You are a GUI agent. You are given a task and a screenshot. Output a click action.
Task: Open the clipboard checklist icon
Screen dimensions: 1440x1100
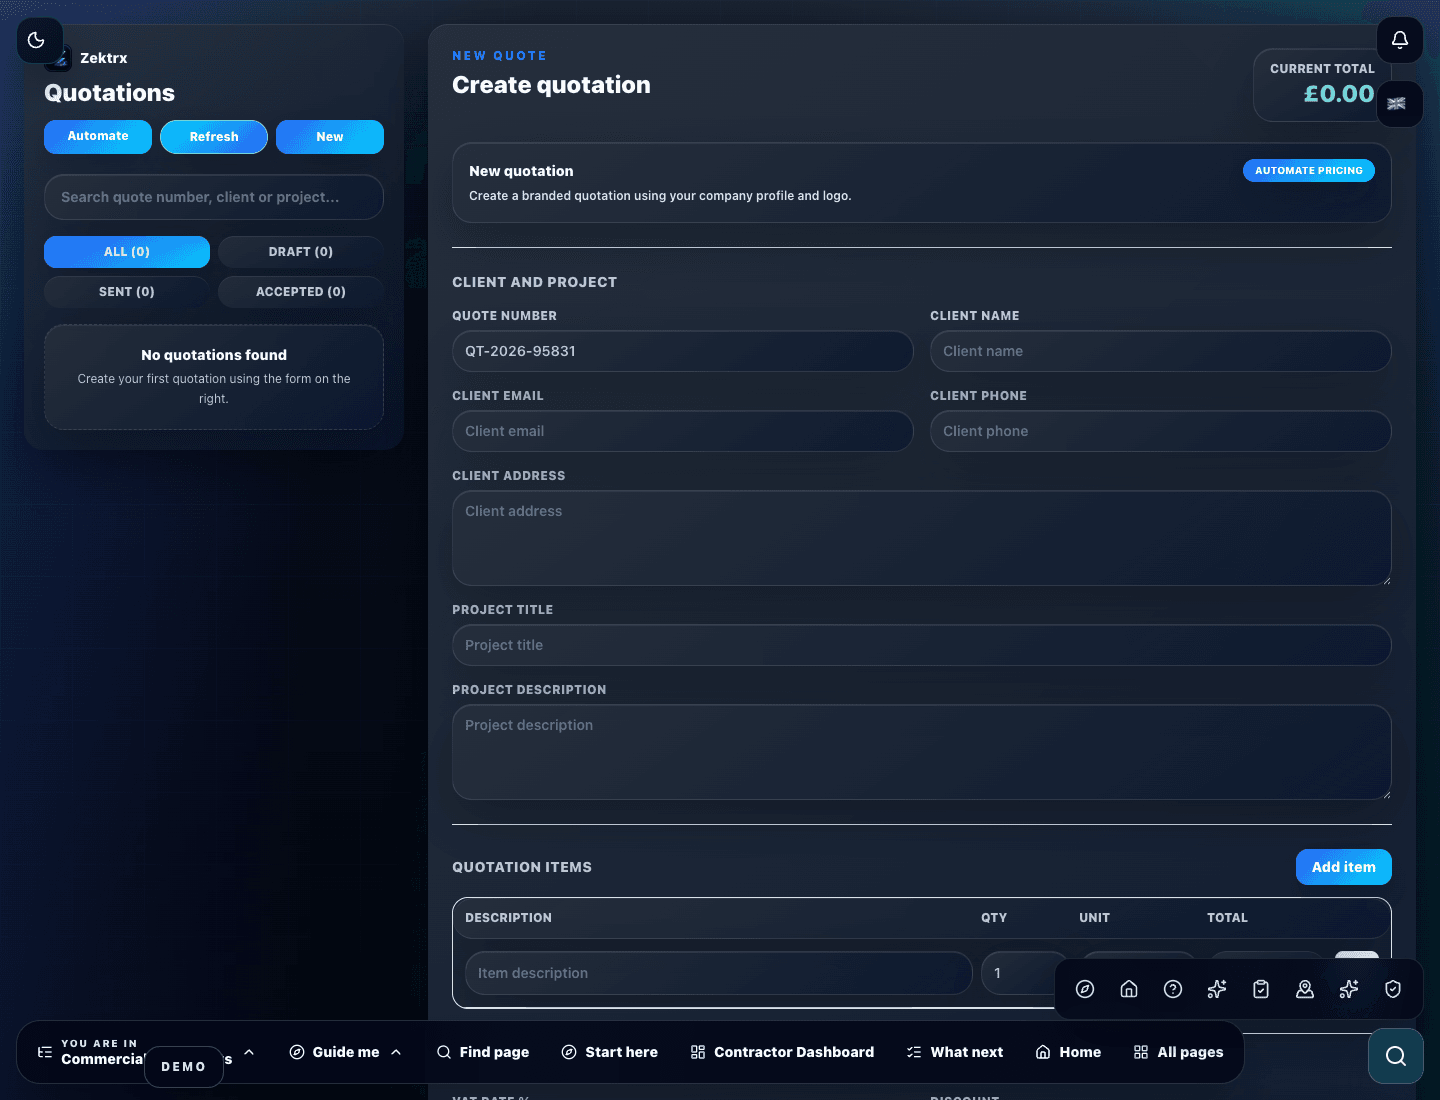[1261, 989]
